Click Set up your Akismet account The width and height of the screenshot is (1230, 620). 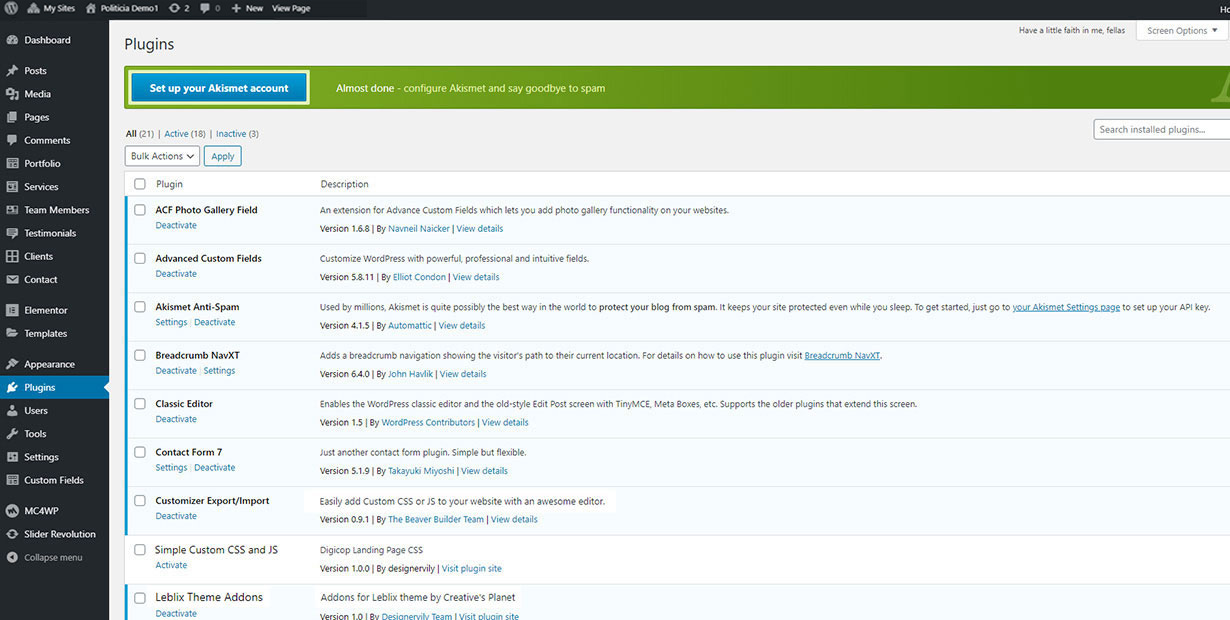219,88
